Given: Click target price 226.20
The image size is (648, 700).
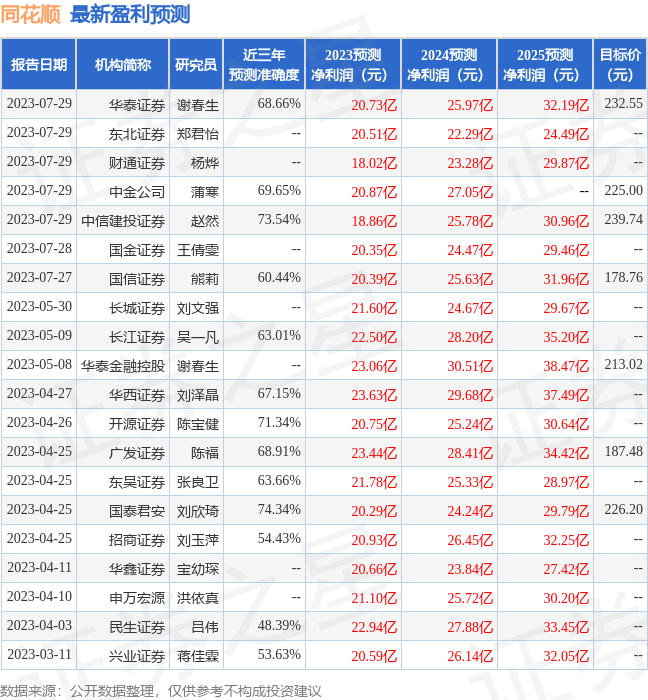Looking at the screenshot, I should click(623, 510).
